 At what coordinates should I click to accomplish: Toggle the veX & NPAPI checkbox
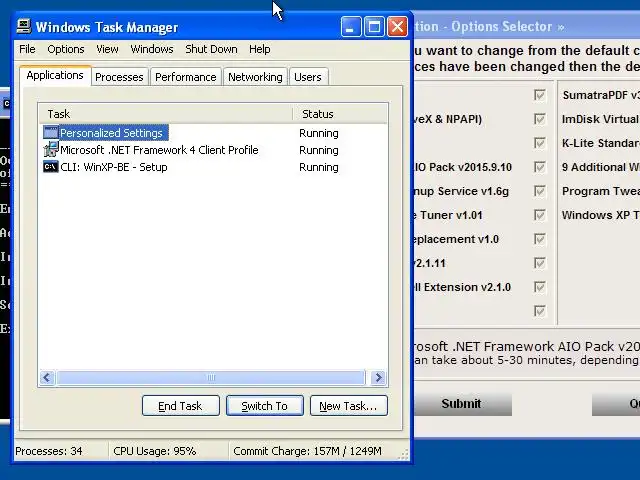click(540, 119)
